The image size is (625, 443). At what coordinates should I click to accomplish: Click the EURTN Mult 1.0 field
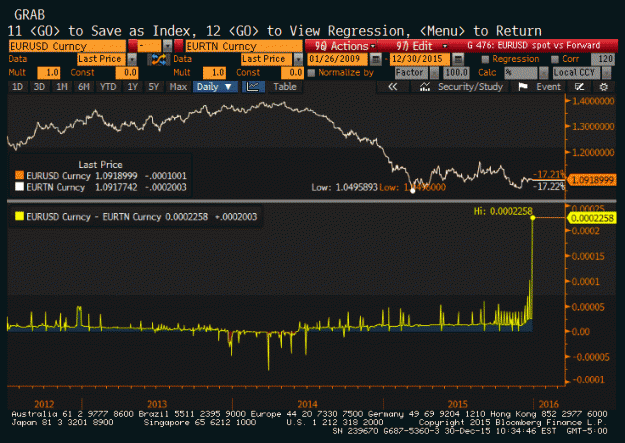click(x=214, y=73)
